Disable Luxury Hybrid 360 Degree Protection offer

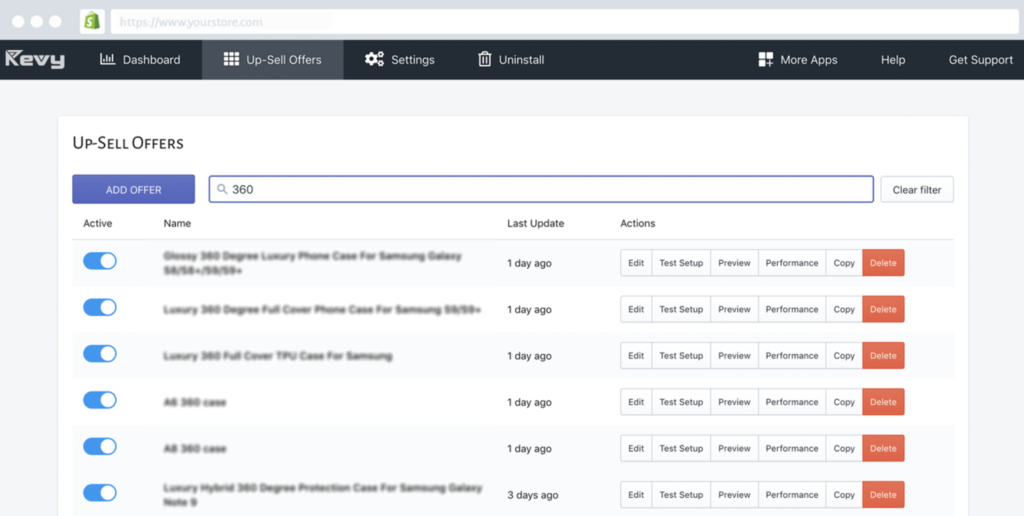(x=100, y=493)
